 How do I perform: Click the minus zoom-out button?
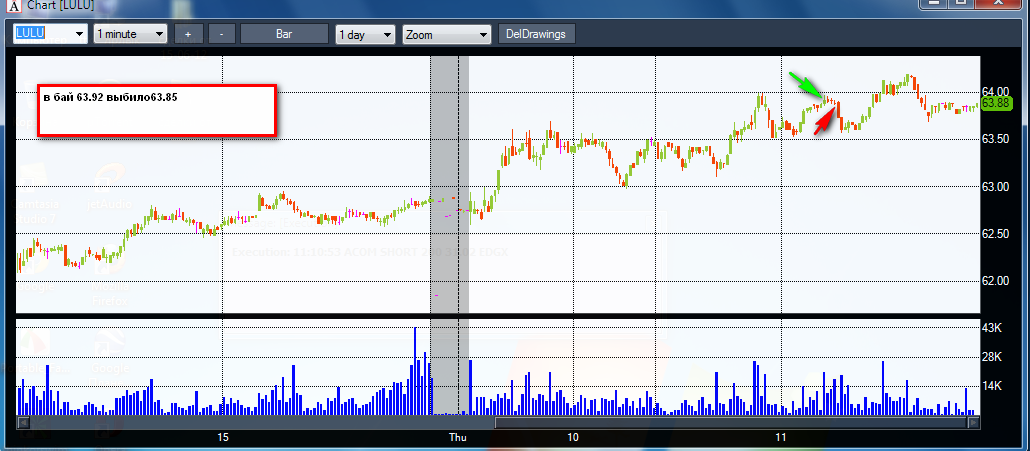pos(222,34)
